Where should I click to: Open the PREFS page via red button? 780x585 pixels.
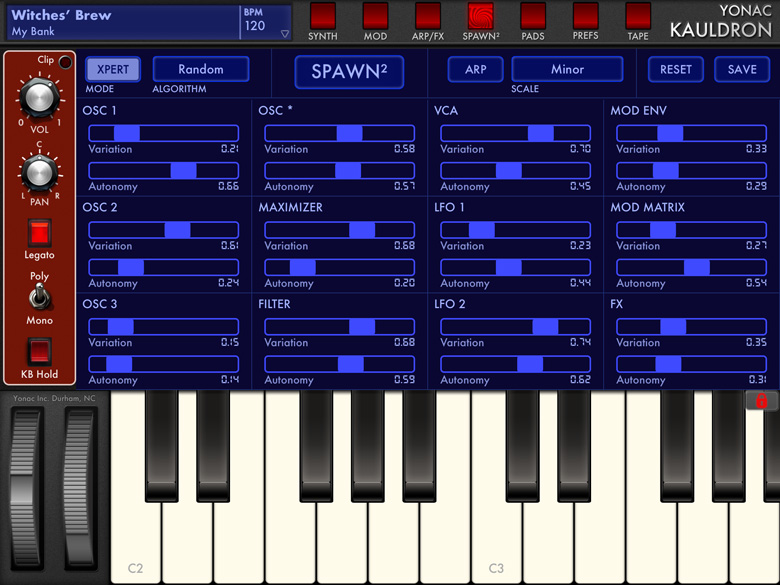point(585,16)
